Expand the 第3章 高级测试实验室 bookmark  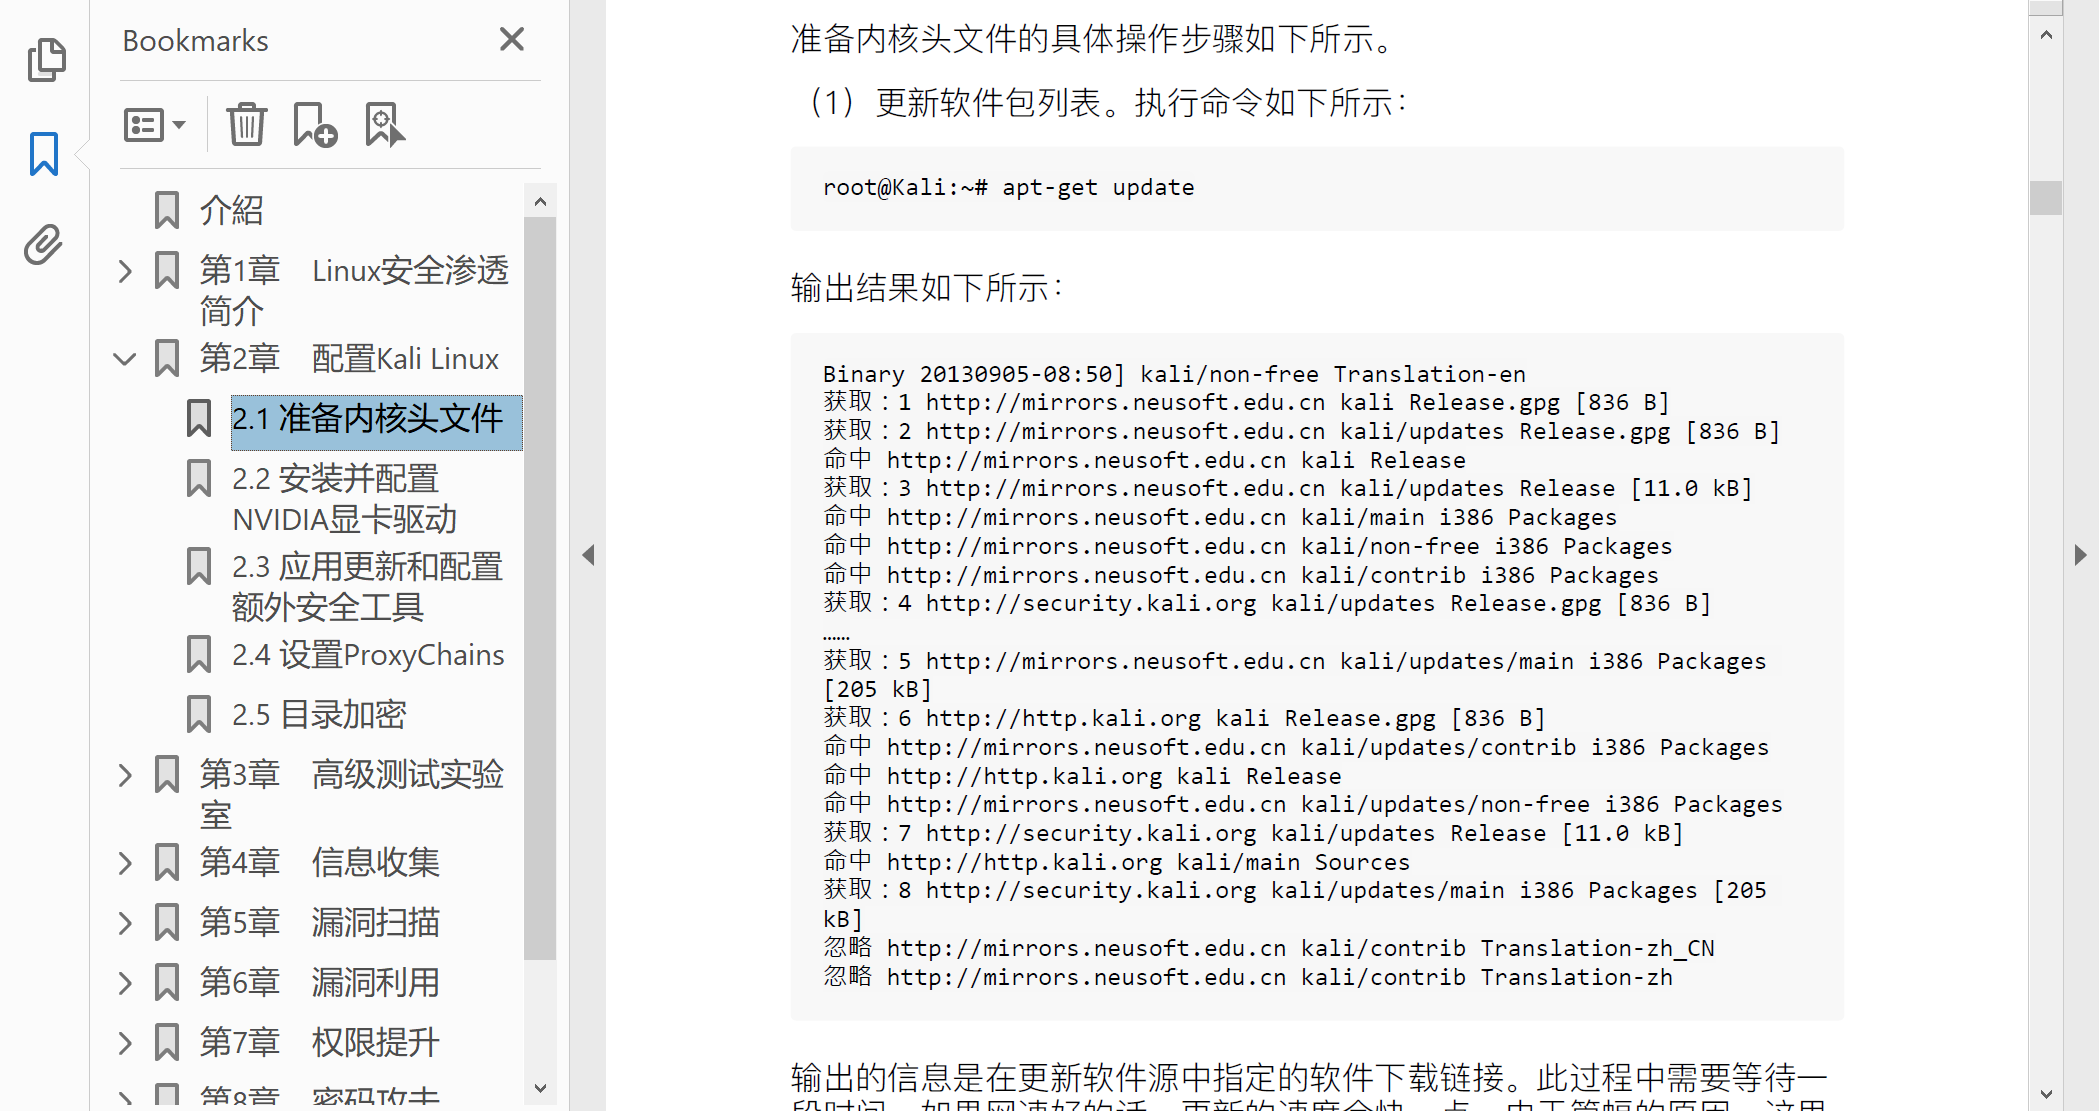point(125,774)
